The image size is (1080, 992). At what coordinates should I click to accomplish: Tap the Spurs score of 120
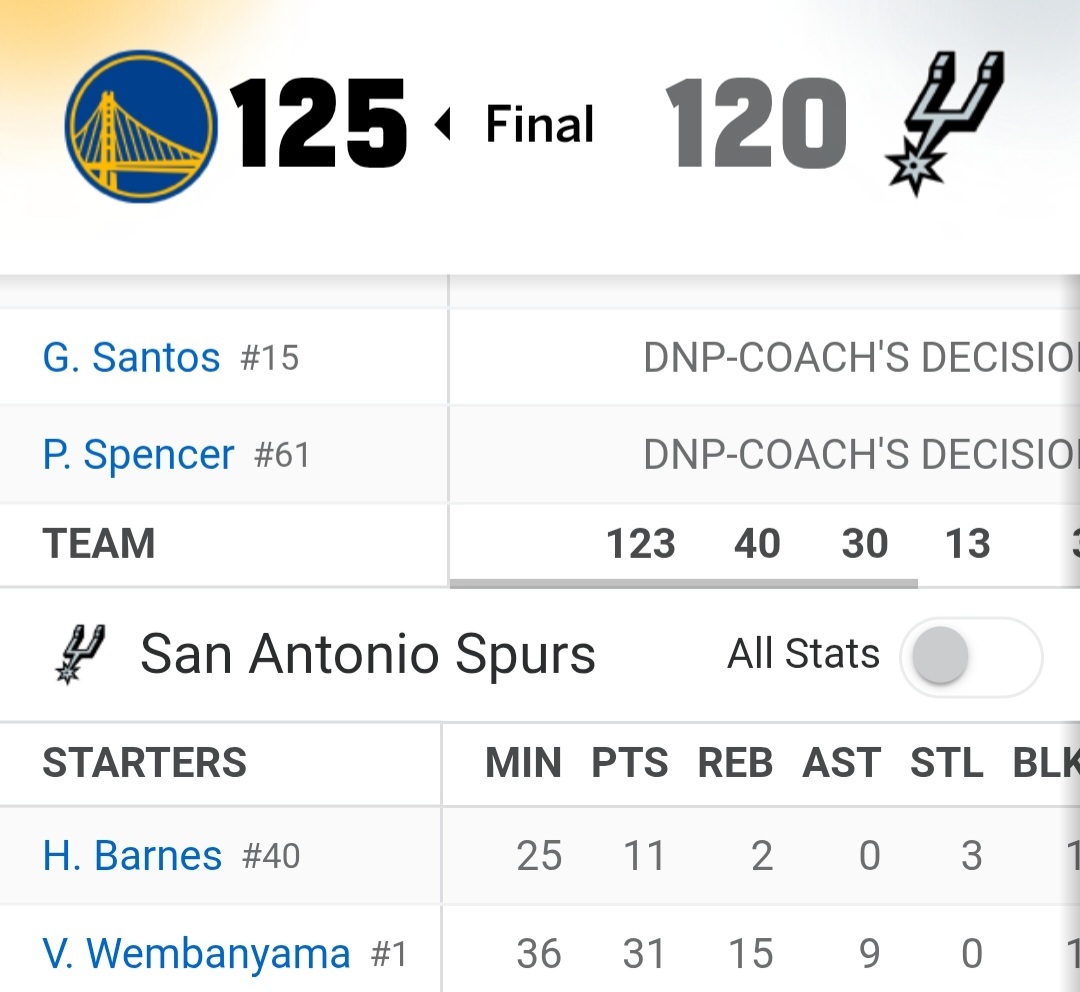click(755, 124)
